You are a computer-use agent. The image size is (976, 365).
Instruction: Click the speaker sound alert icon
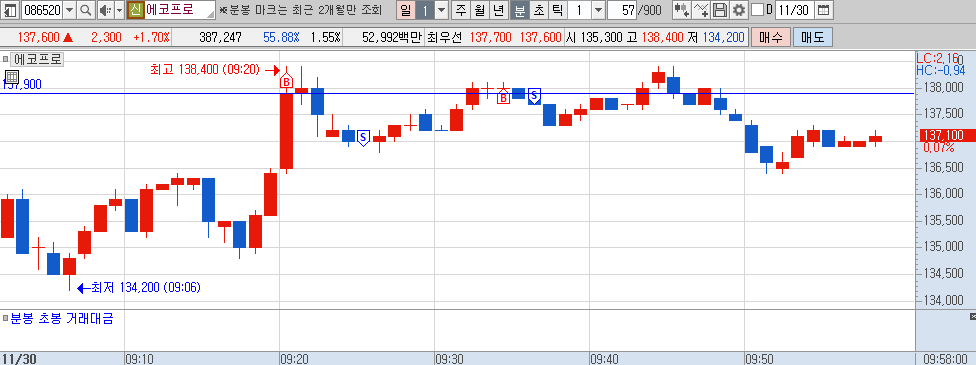click(x=105, y=10)
